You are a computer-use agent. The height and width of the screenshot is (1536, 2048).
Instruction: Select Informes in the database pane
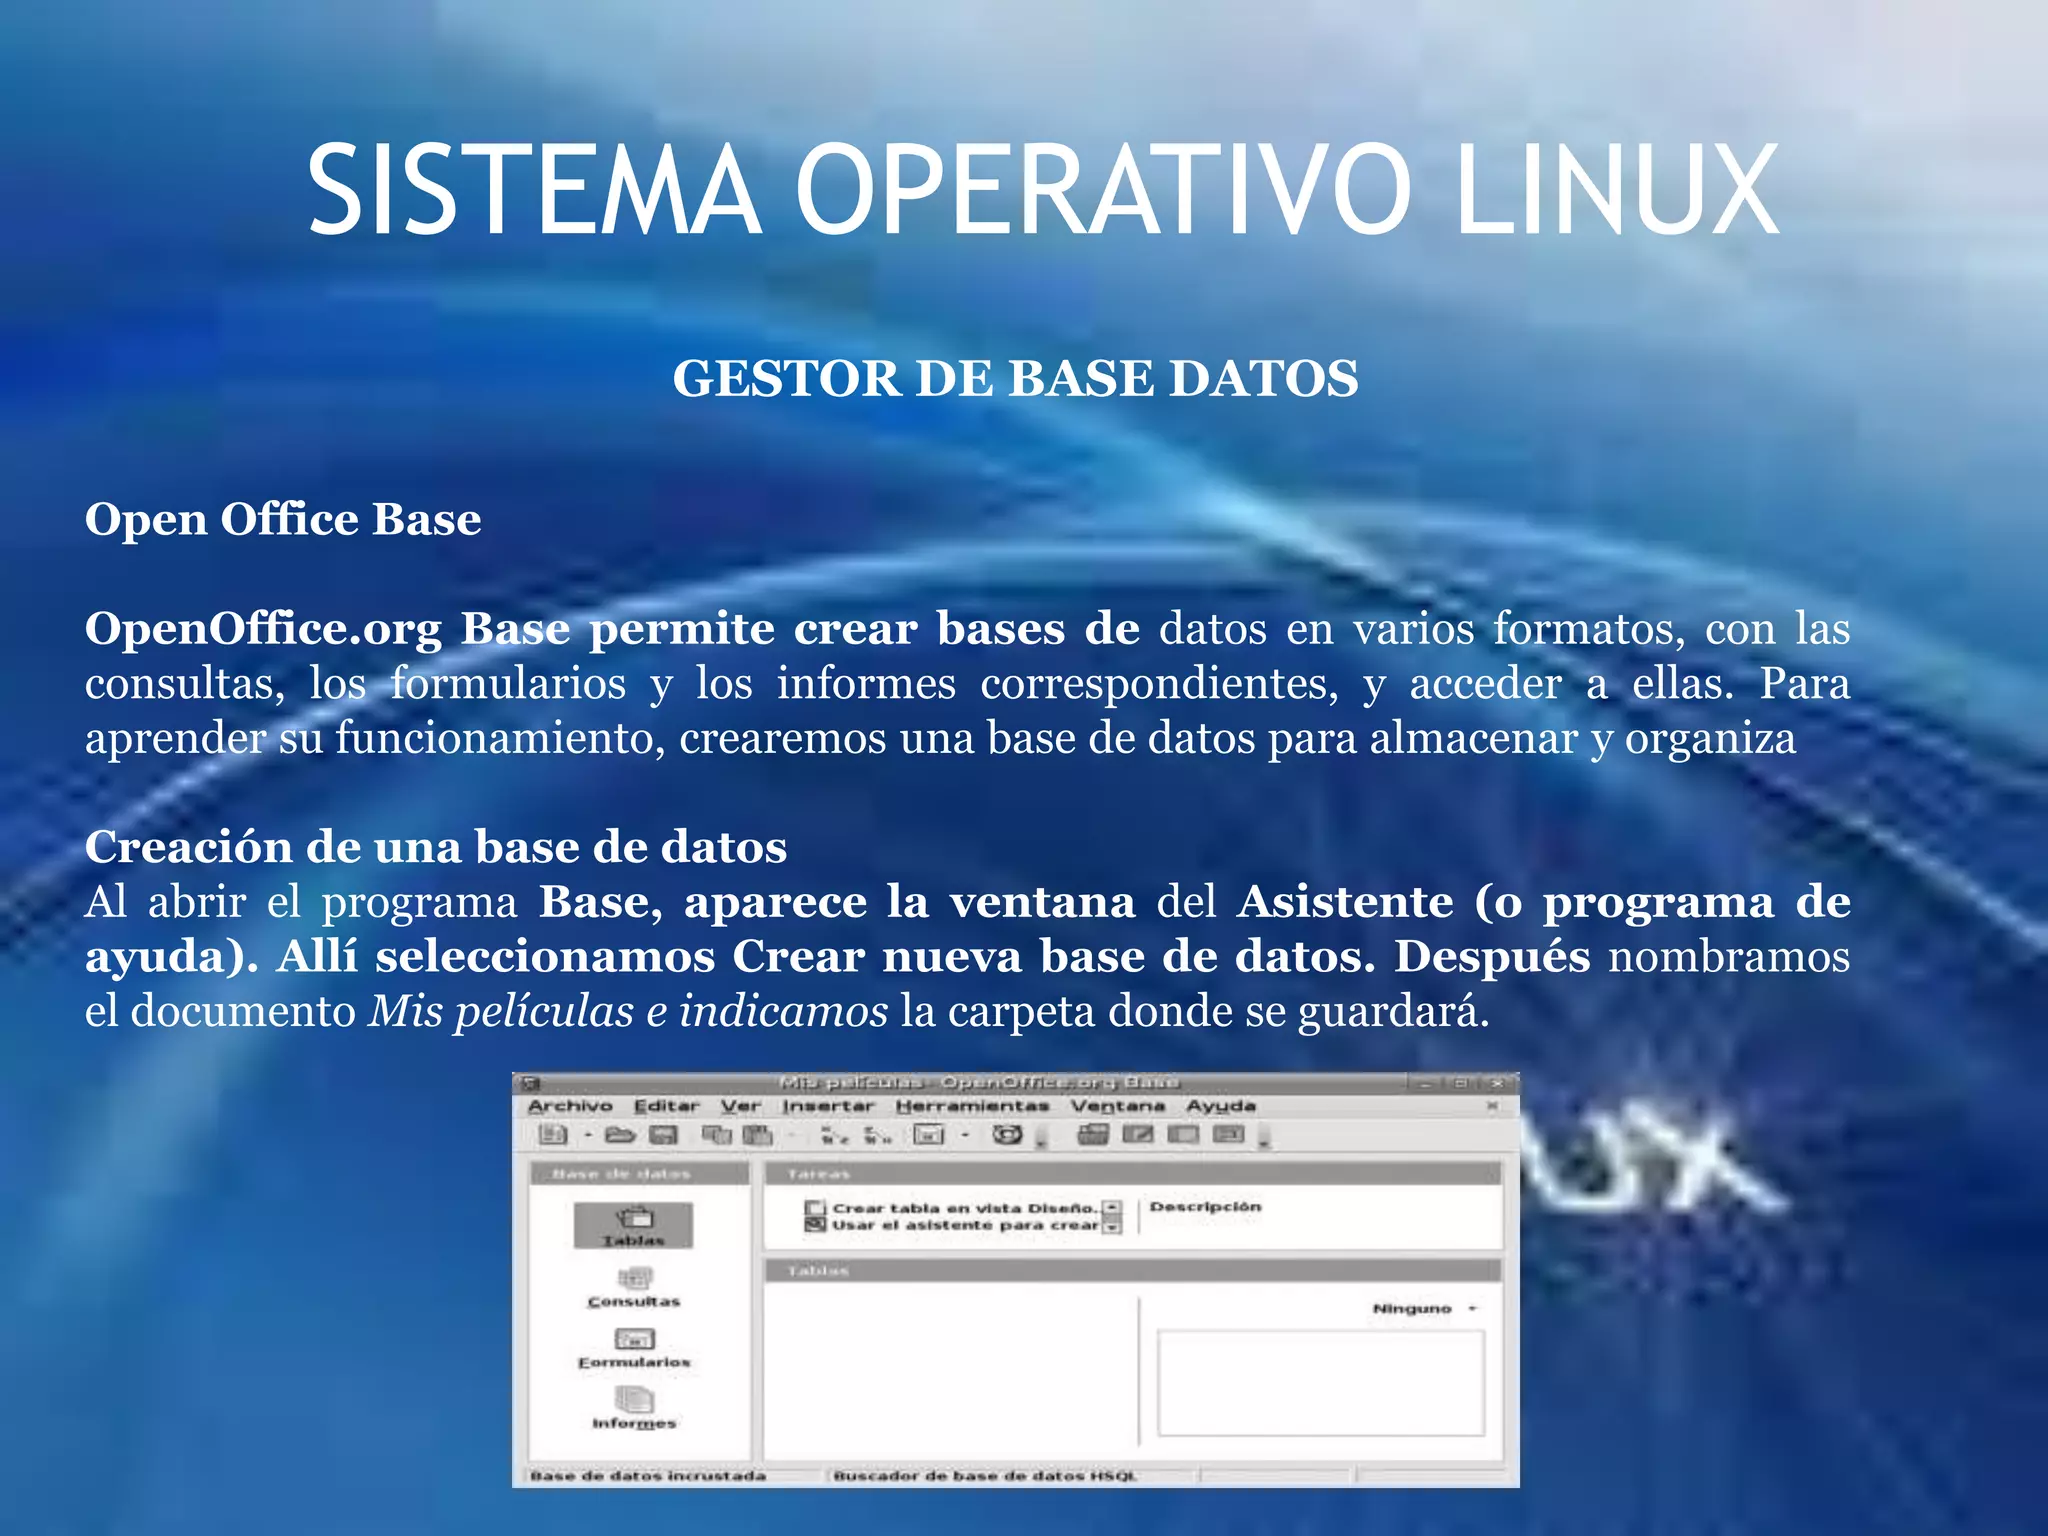tap(634, 1409)
